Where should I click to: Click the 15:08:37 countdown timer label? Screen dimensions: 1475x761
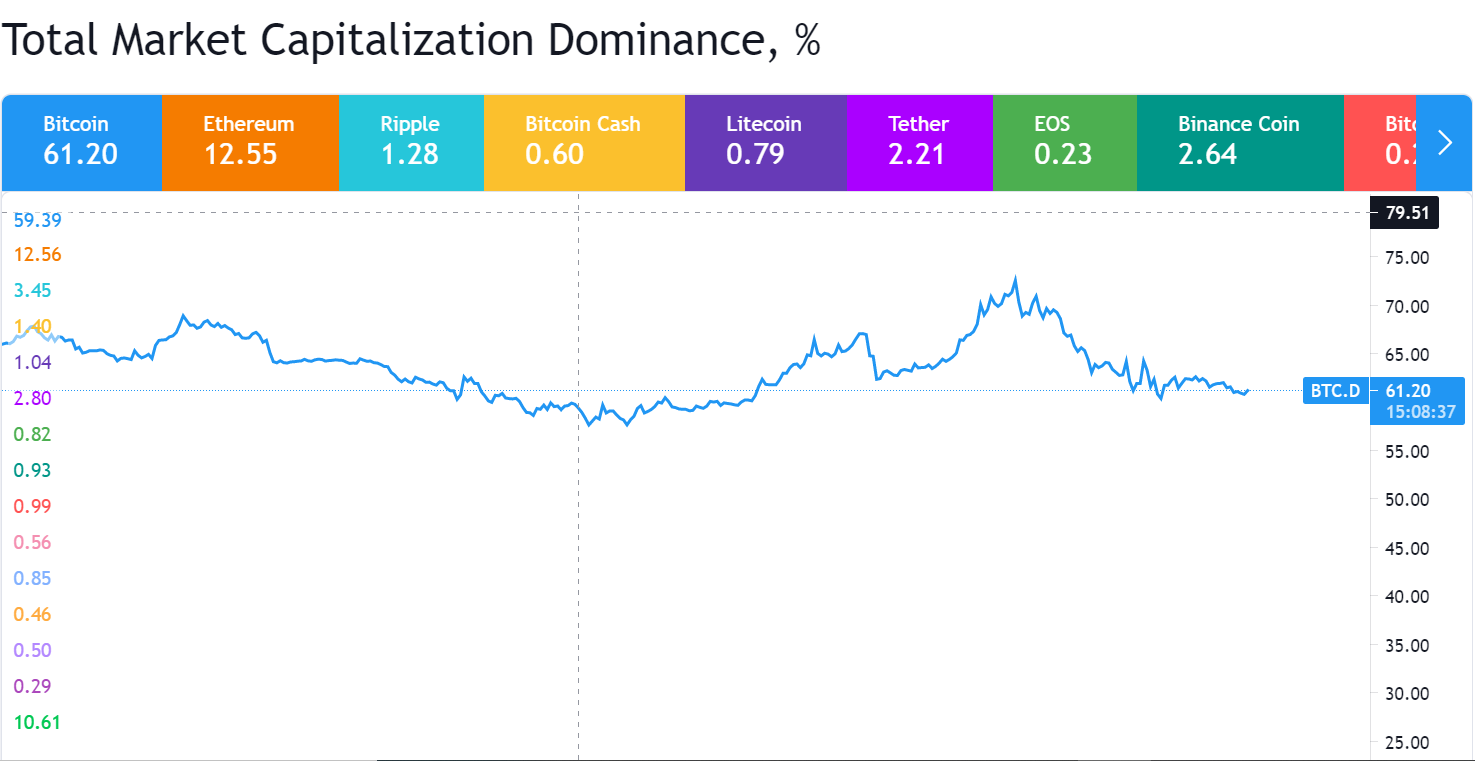1420,412
